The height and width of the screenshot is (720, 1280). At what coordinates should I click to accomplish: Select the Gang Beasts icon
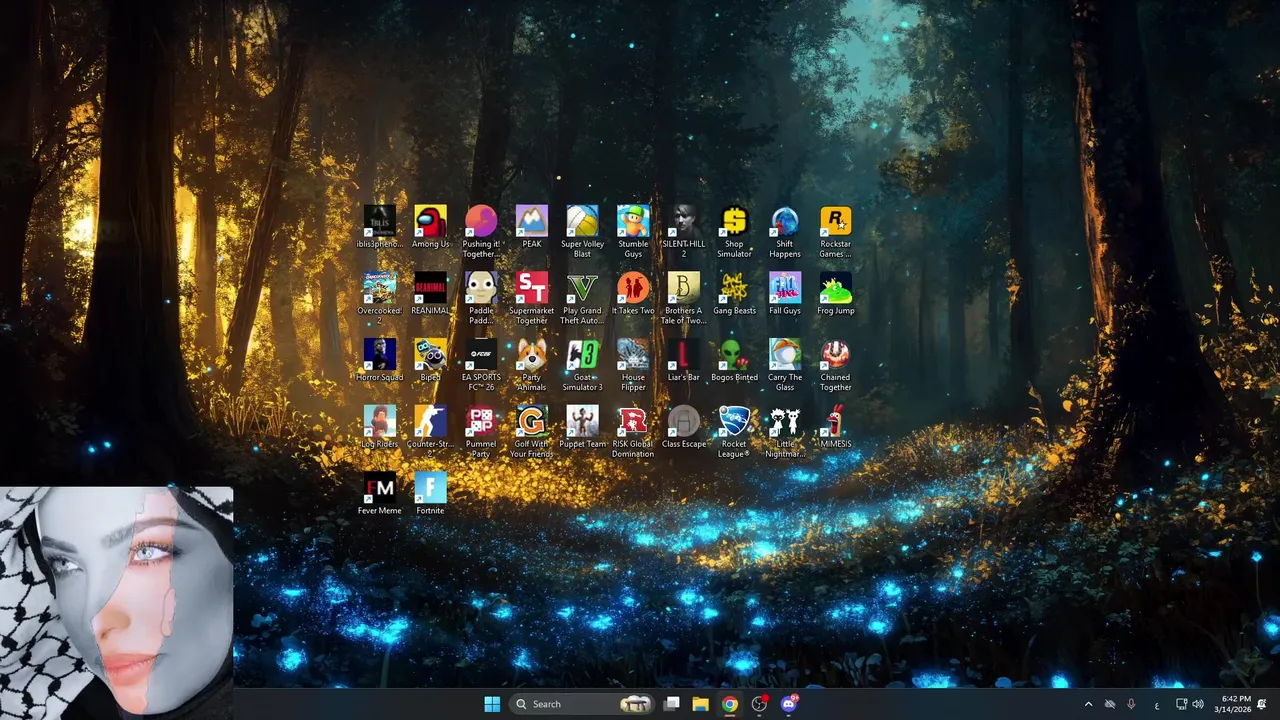tap(734, 294)
